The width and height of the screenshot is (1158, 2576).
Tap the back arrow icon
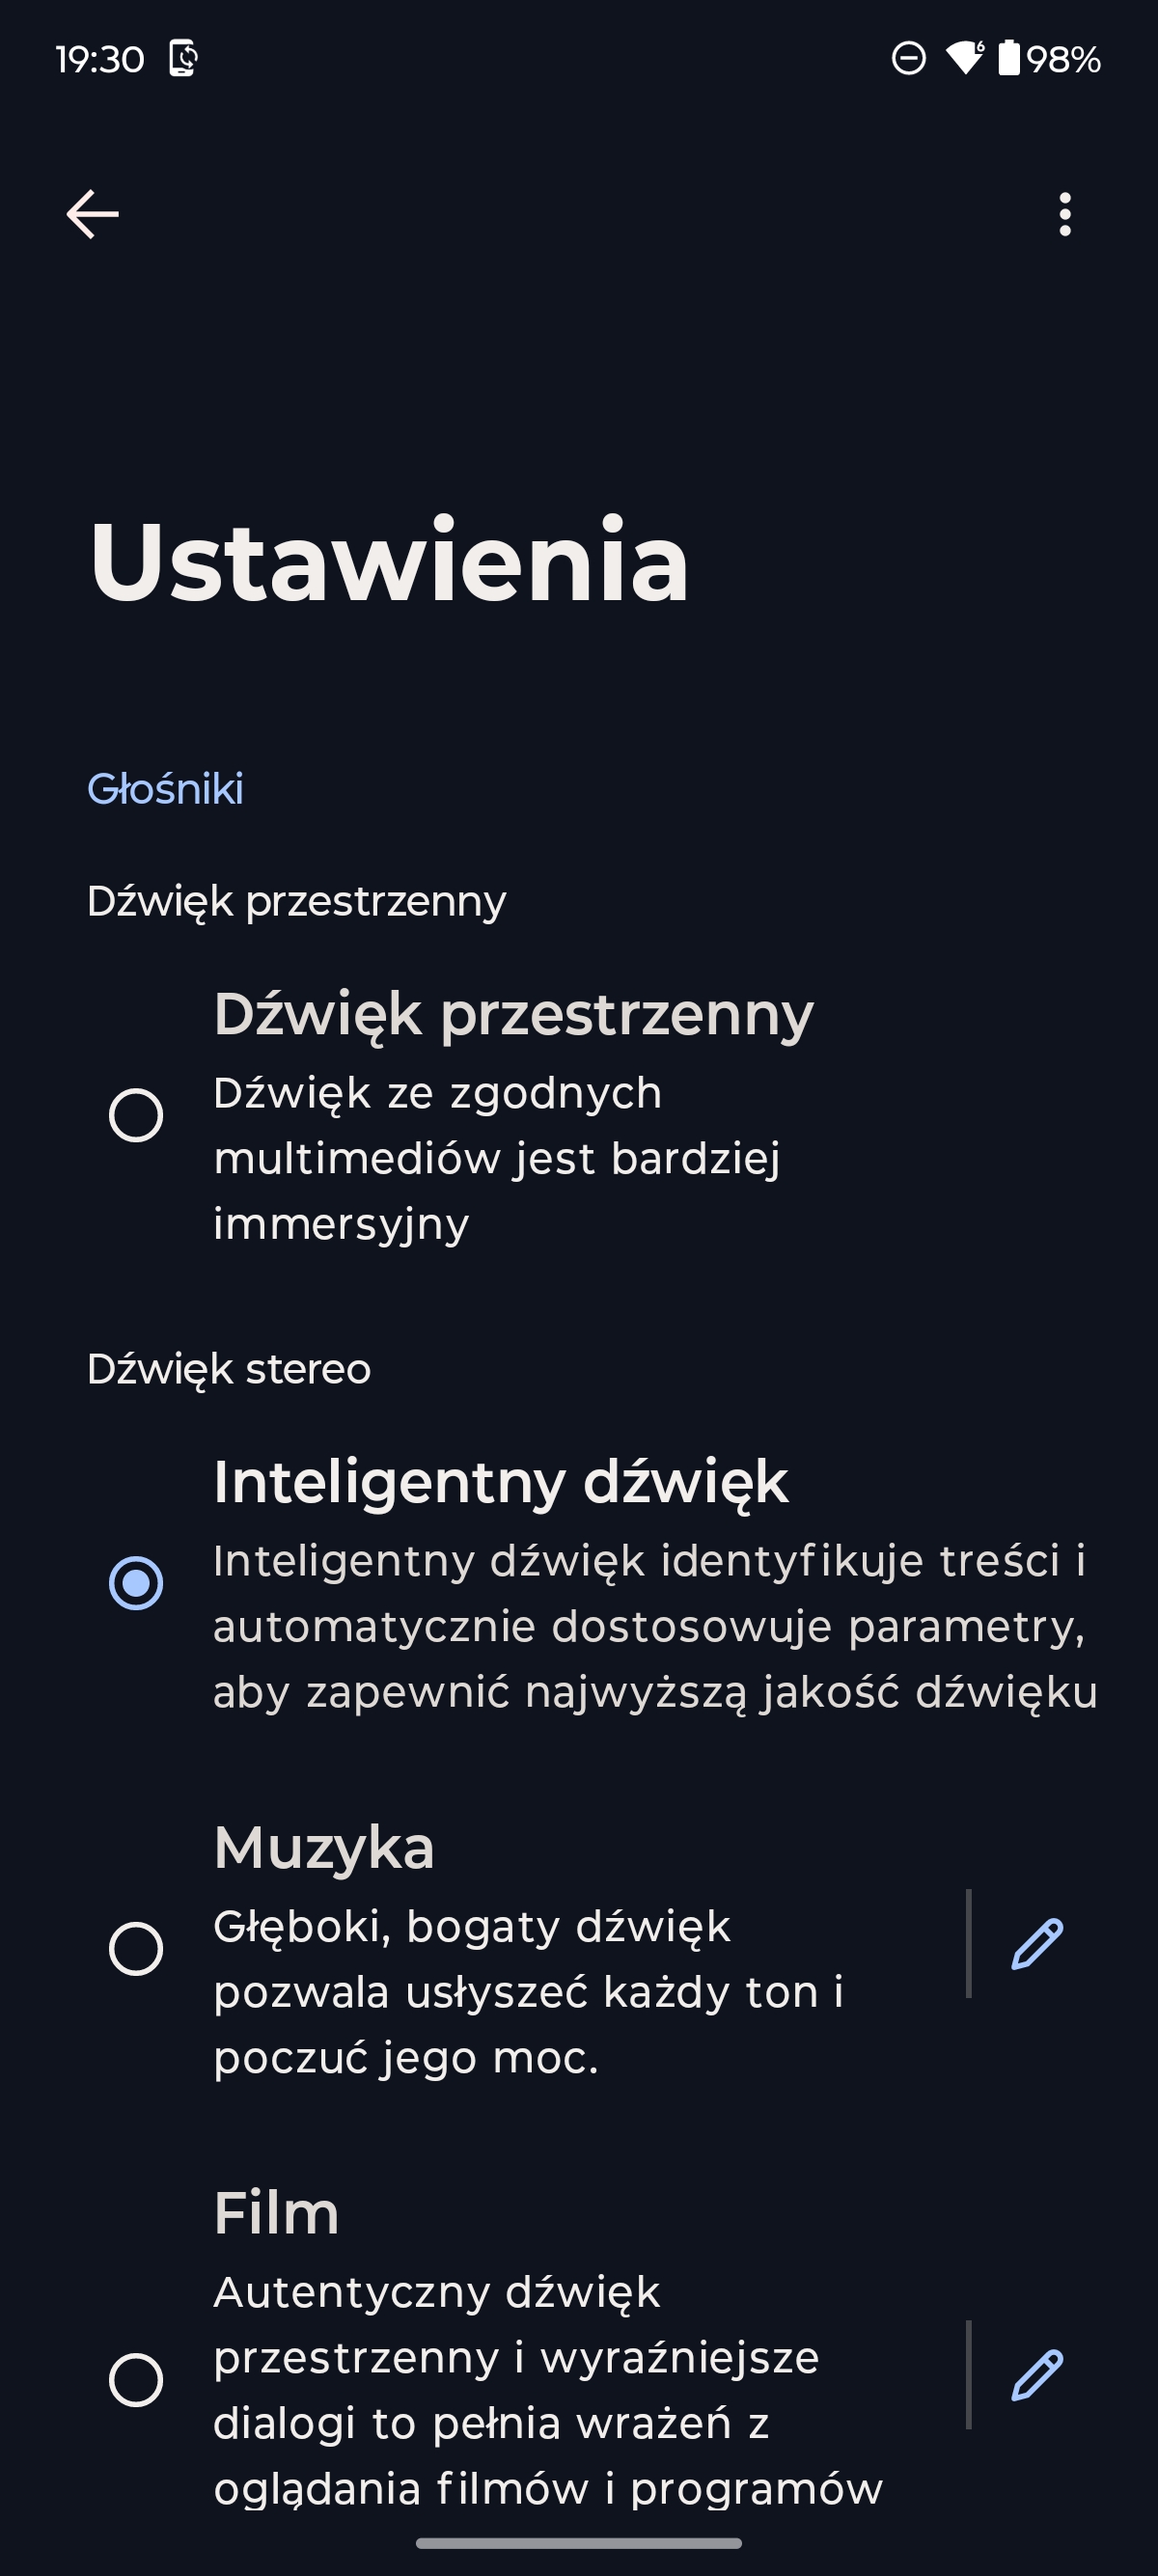point(92,214)
